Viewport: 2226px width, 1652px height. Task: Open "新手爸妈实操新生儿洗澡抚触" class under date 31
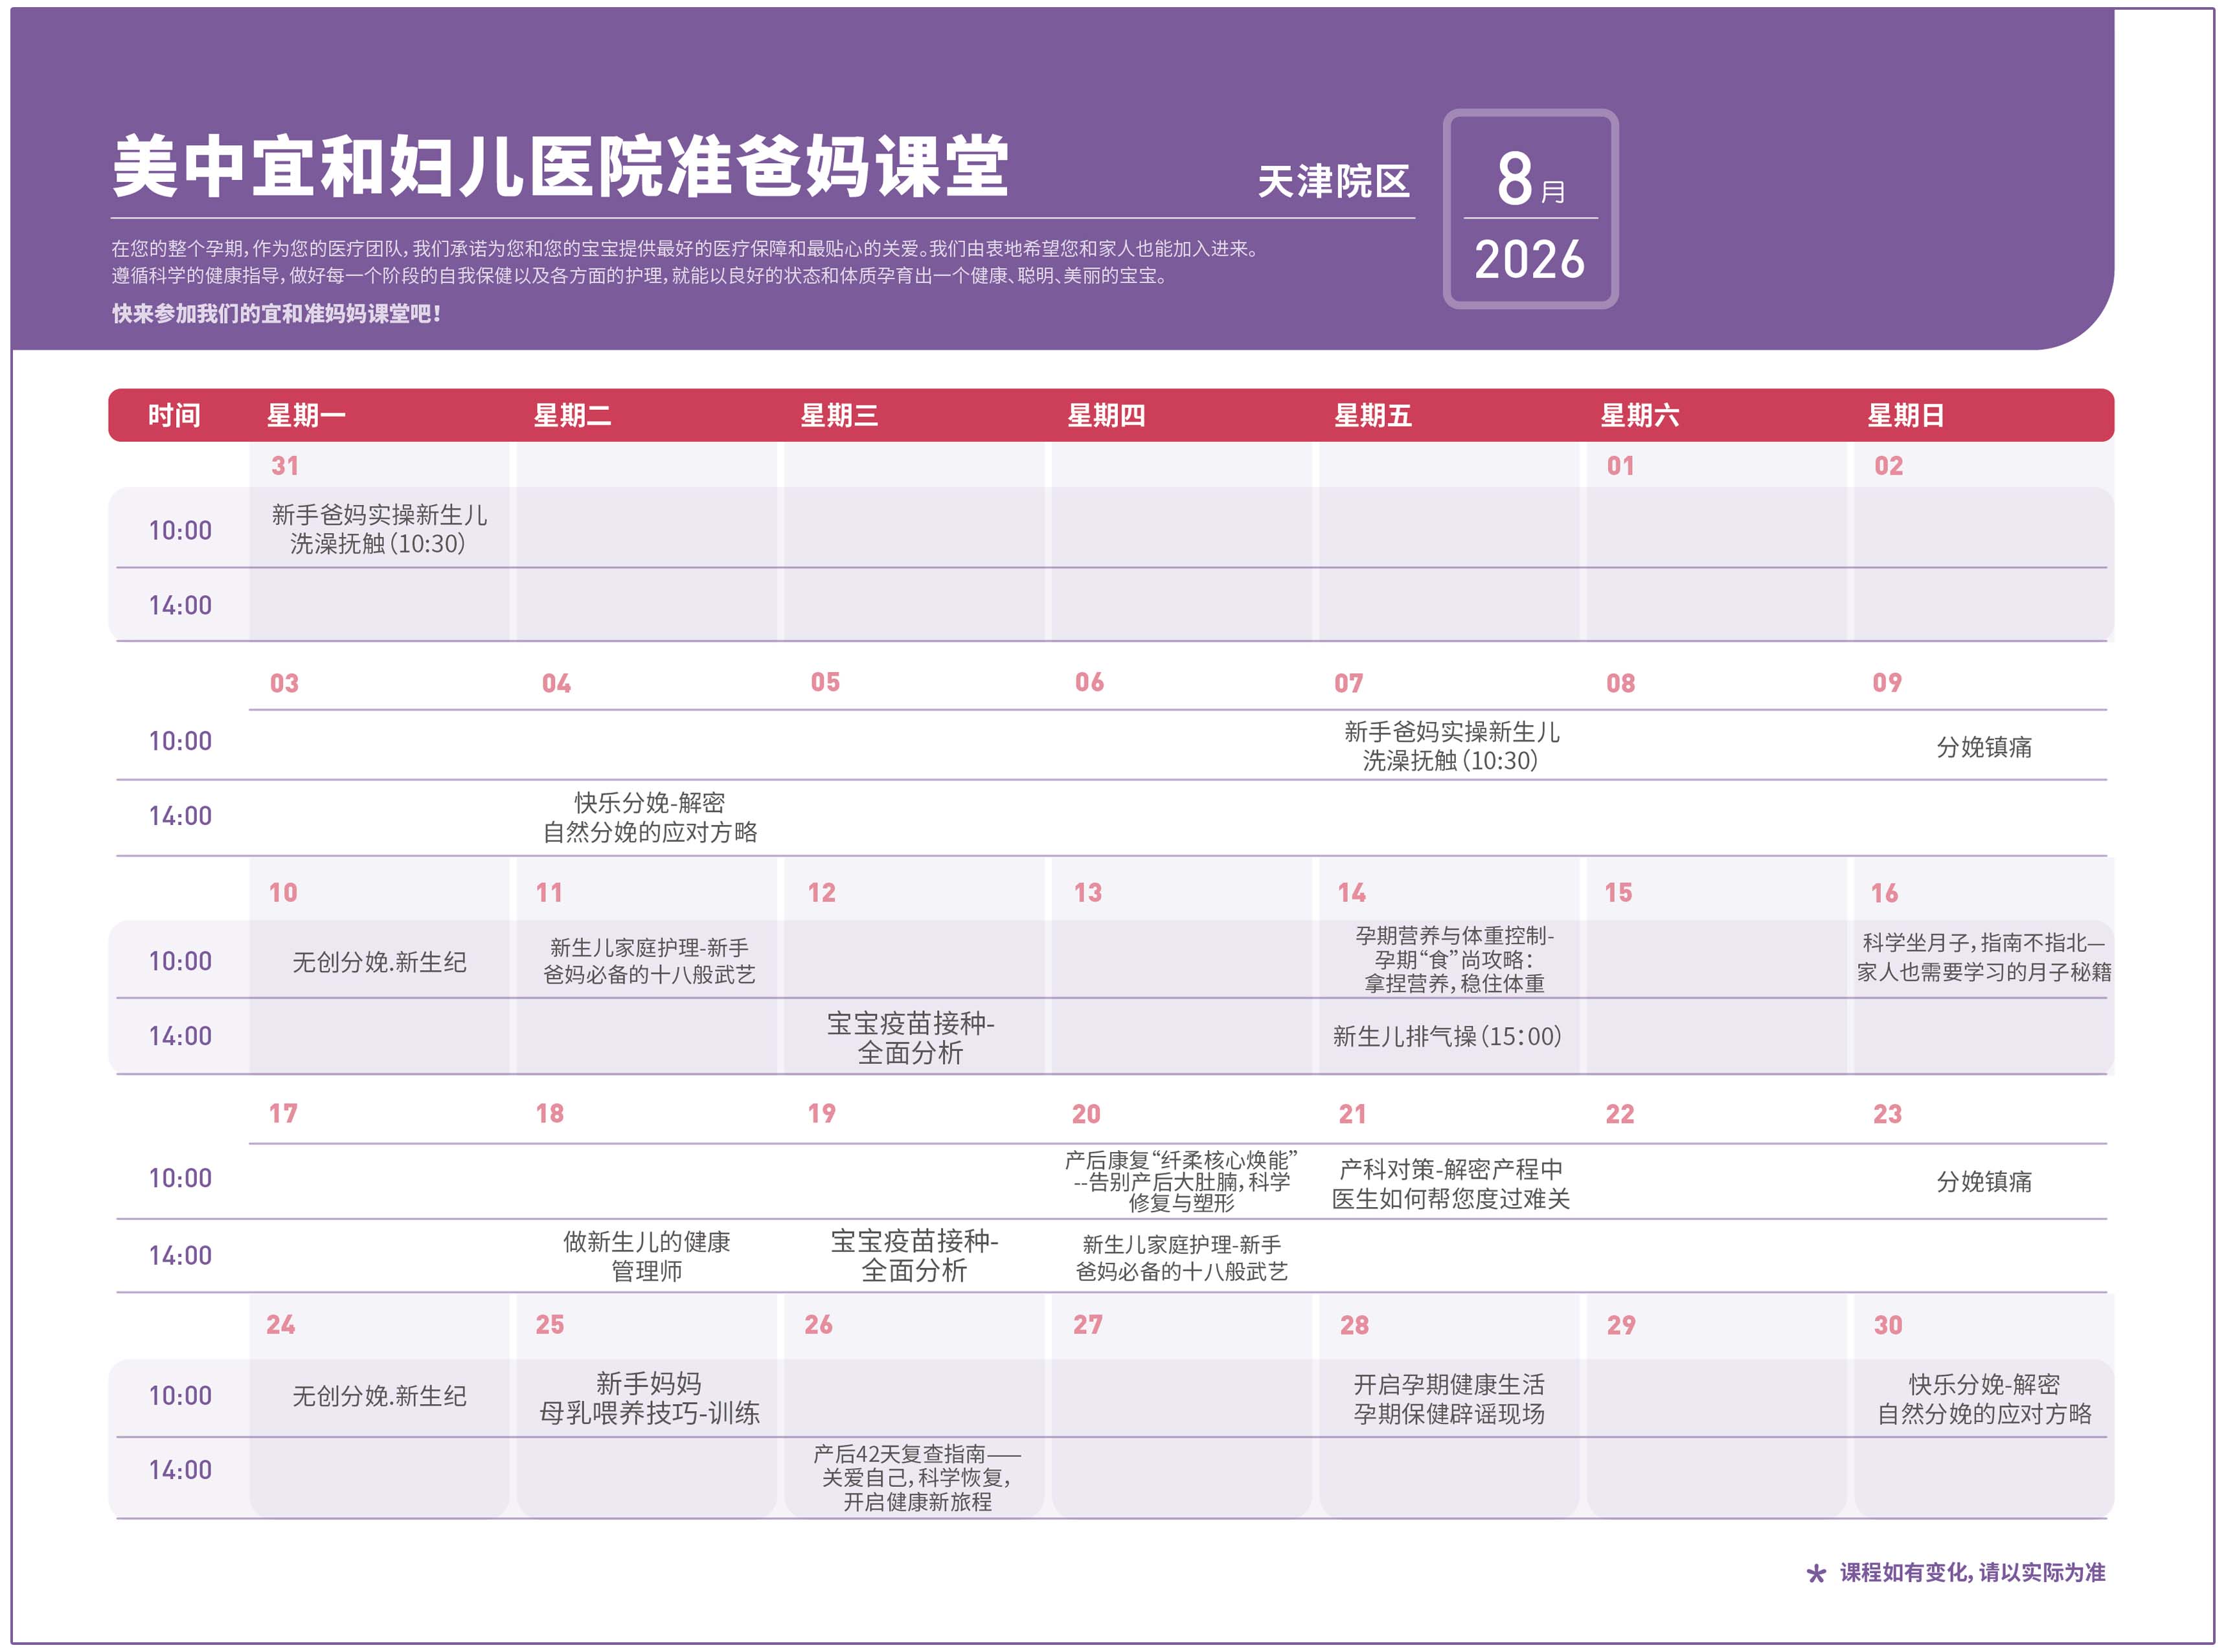(379, 529)
